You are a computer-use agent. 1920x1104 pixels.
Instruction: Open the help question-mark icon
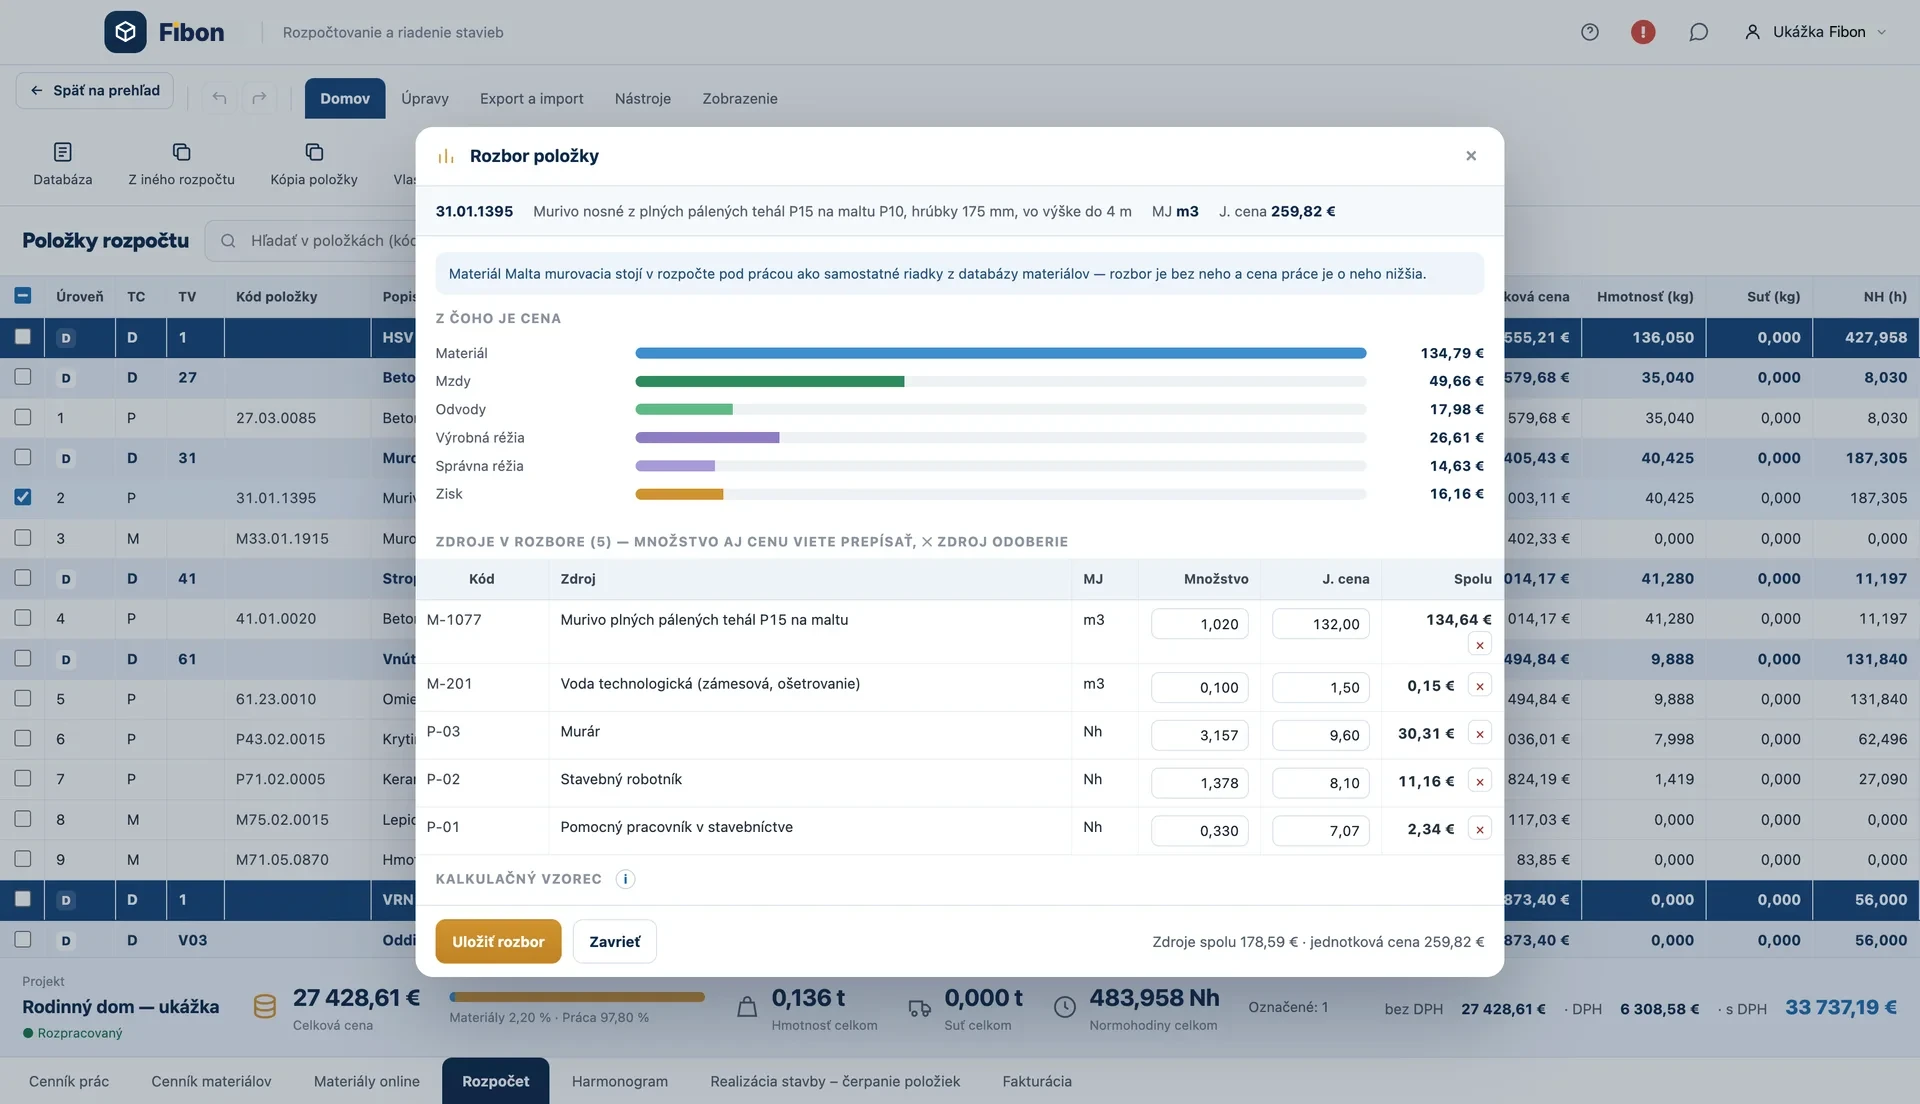click(x=1589, y=32)
